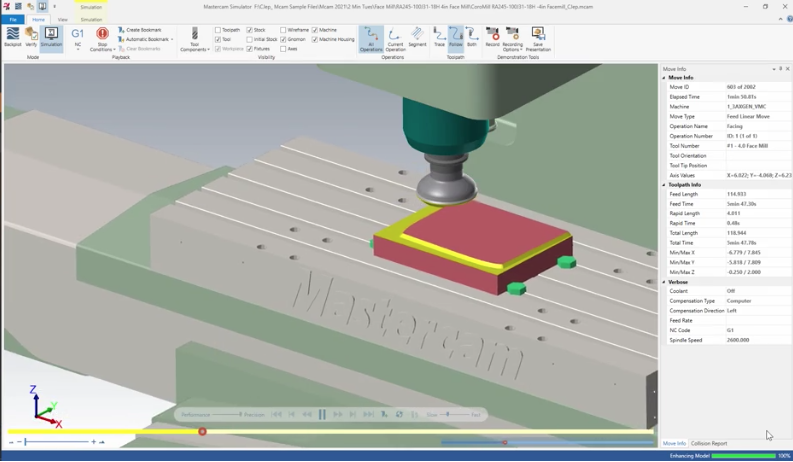
Task: Toggle the Toolpath visibility checkbox
Action: coord(218,30)
